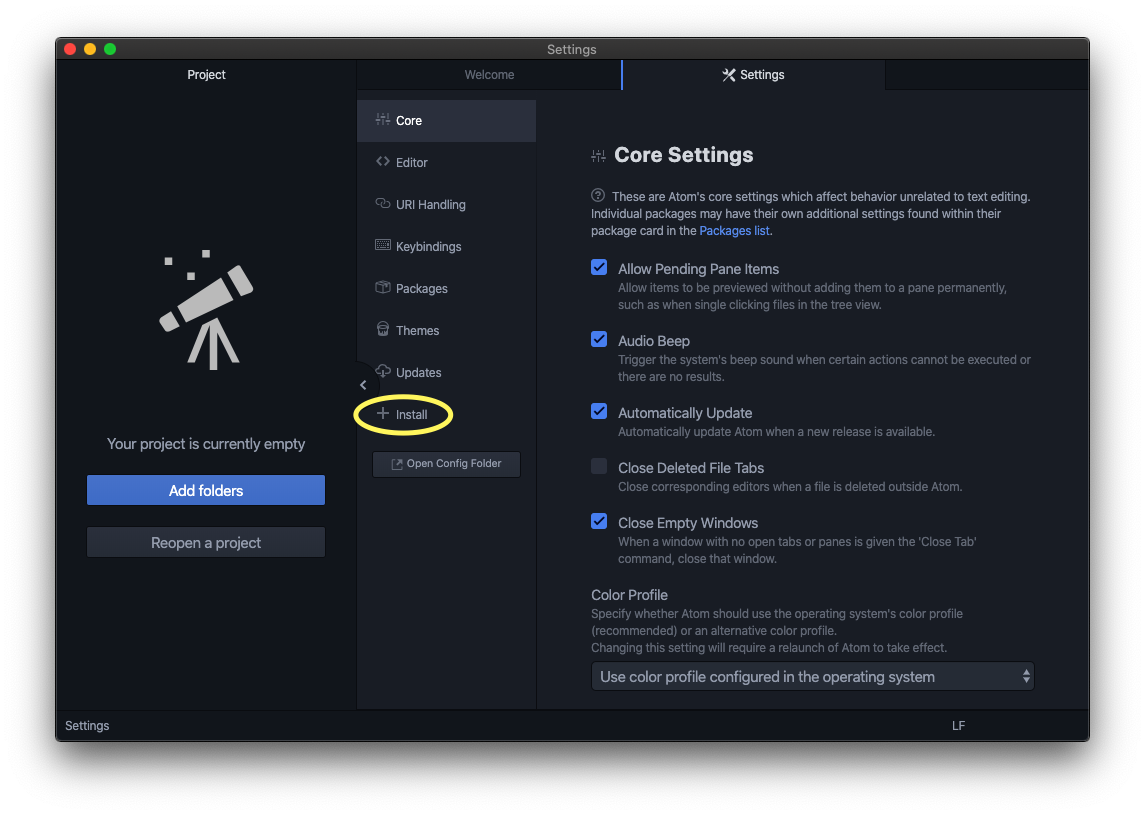Image resolution: width=1145 pixels, height=815 pixels.
Task: Collapse the settings sidebar with the chevron
Action: tap(363, 384)
